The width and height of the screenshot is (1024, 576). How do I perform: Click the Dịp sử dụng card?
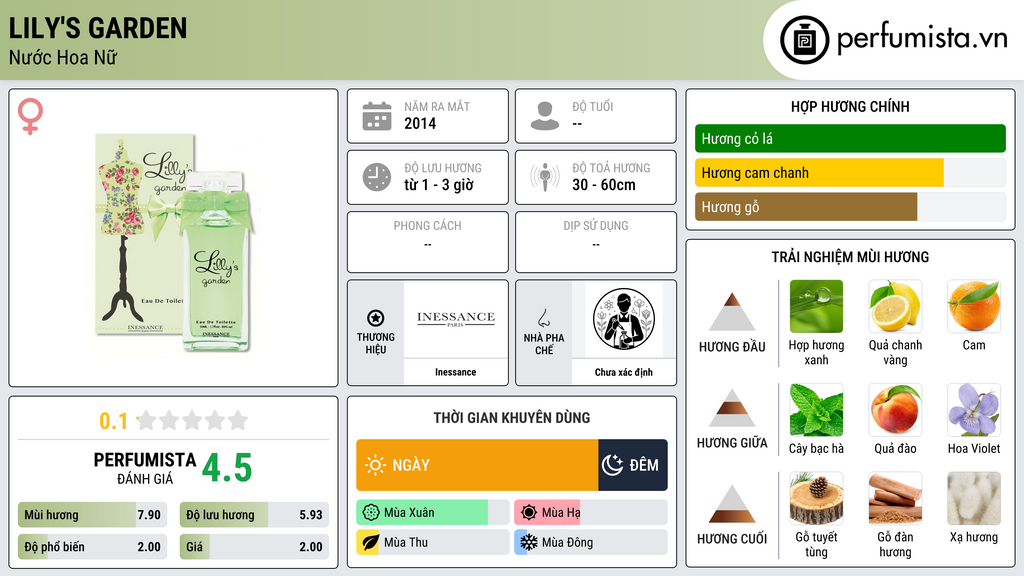click(596, 242)
